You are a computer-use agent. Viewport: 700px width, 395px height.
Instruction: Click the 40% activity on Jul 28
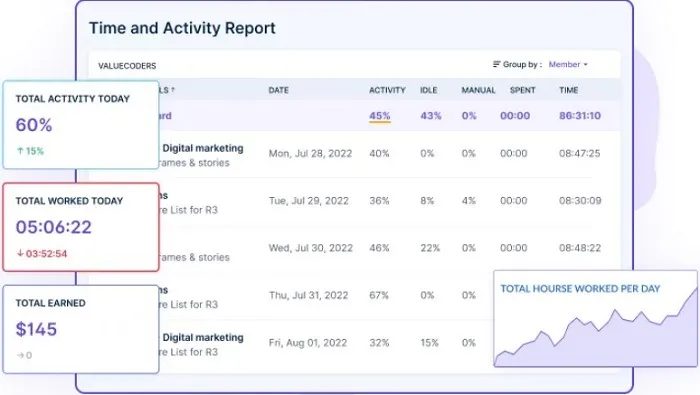click(x=379, y=154)
